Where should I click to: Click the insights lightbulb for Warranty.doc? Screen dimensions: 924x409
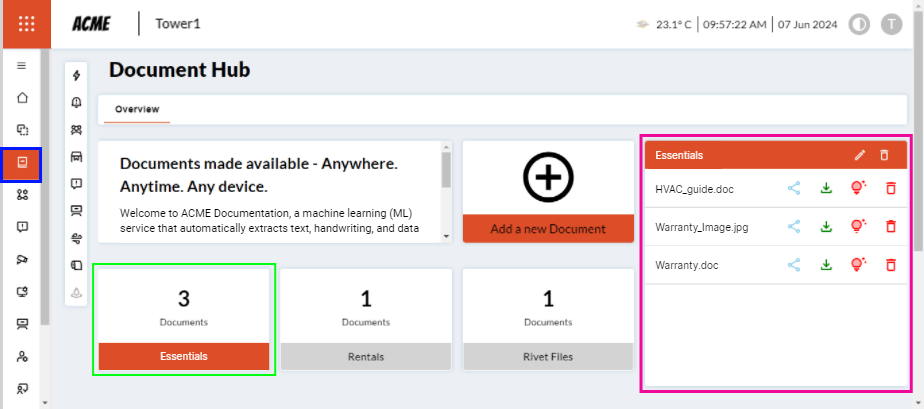click(857, 265)
